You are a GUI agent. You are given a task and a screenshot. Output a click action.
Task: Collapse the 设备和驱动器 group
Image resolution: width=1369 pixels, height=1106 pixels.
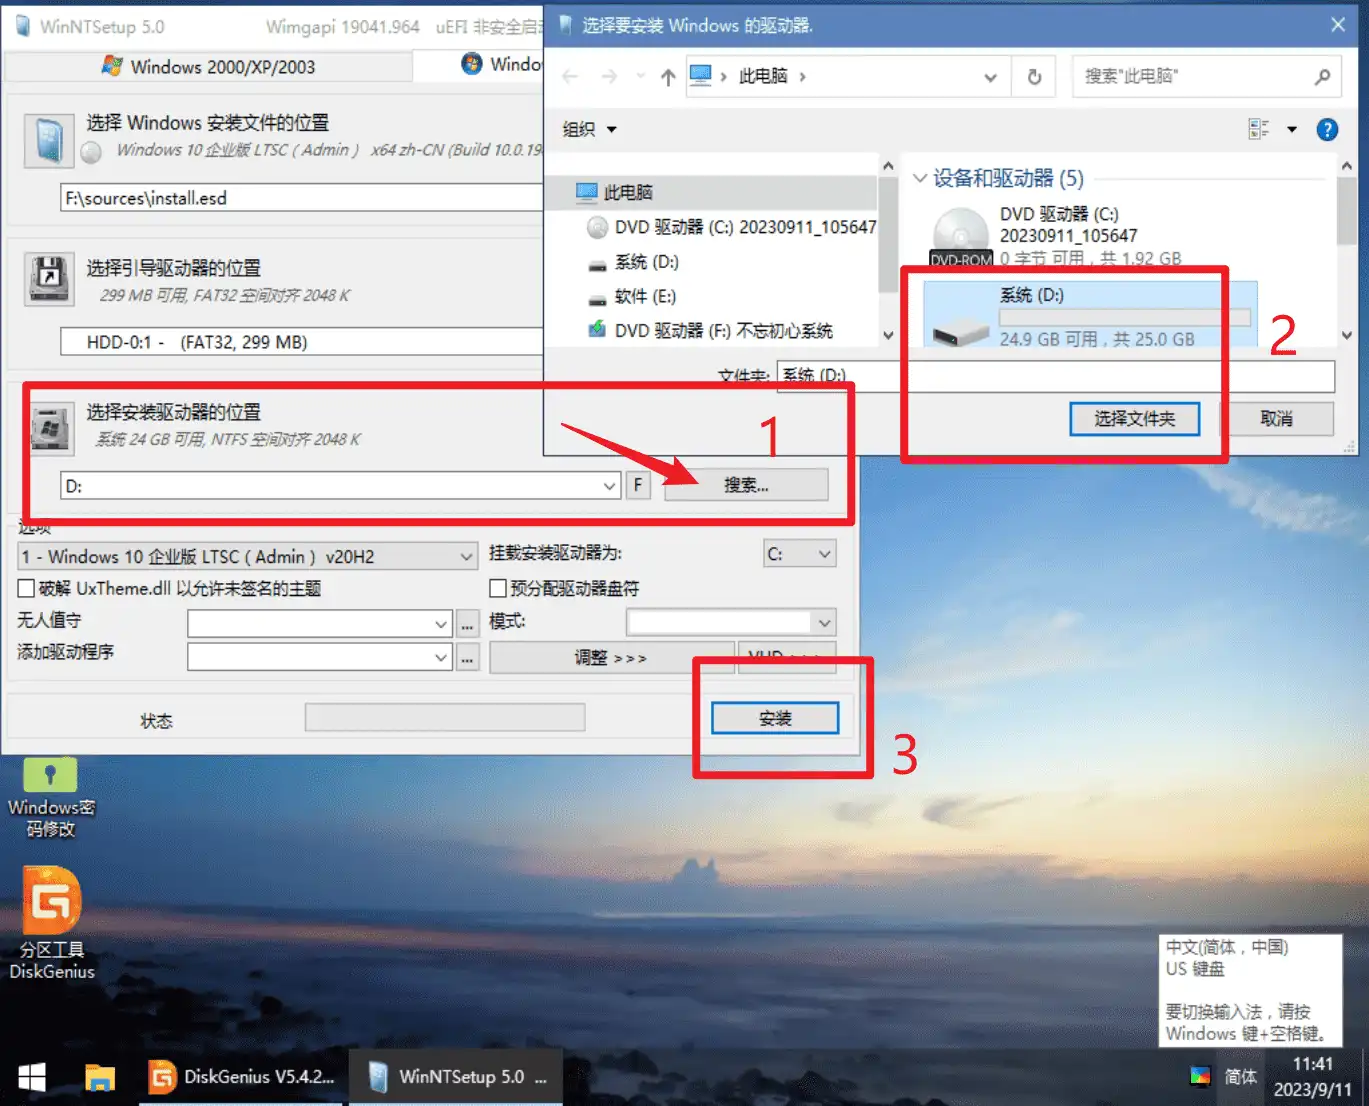click(919, 178)
